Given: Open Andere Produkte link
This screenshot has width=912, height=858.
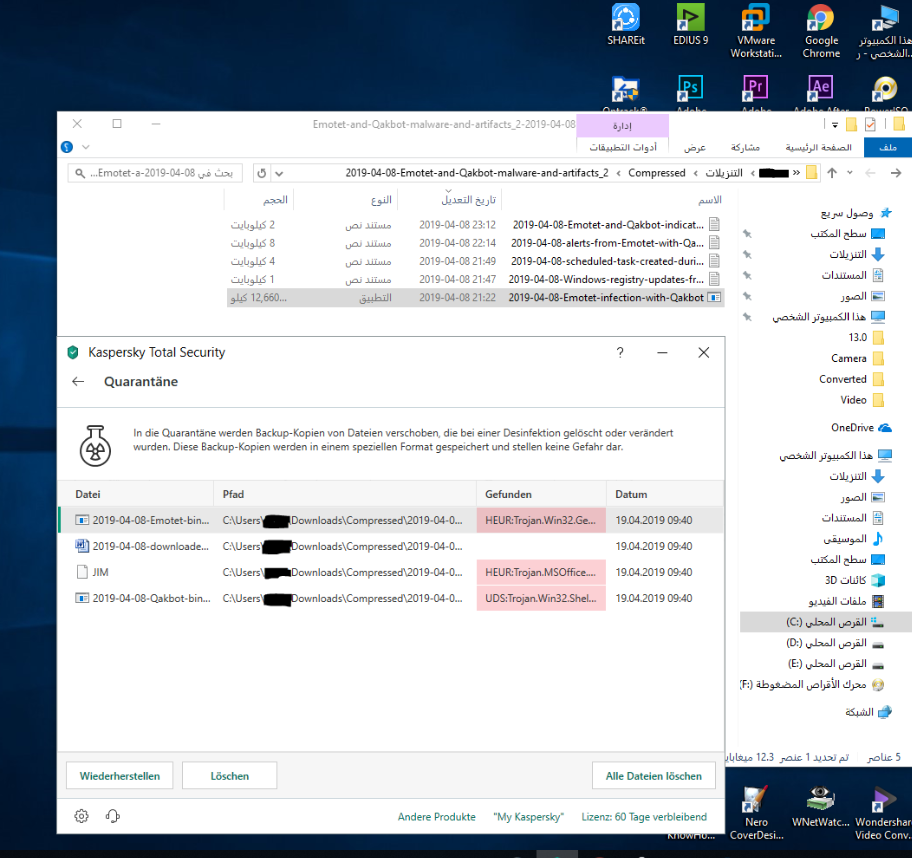Looking at the screenshot, I should [x=436, y=817].
